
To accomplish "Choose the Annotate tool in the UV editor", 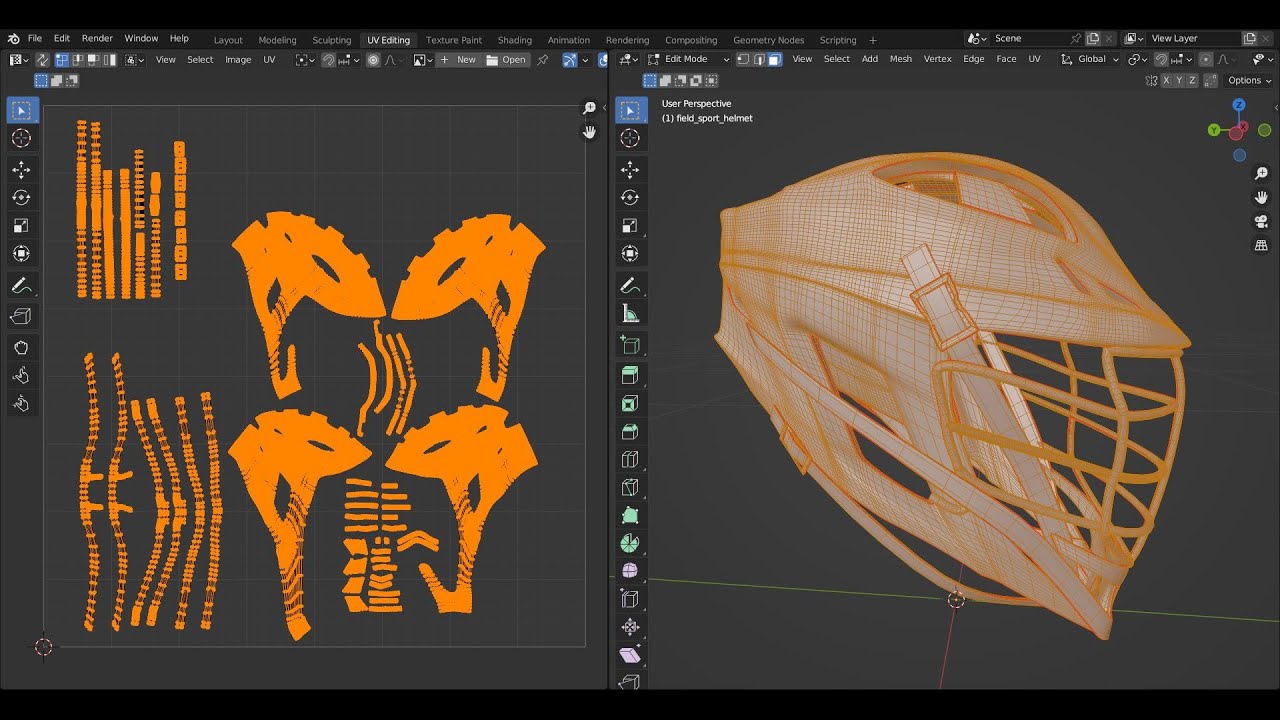I will pos(21,286).
